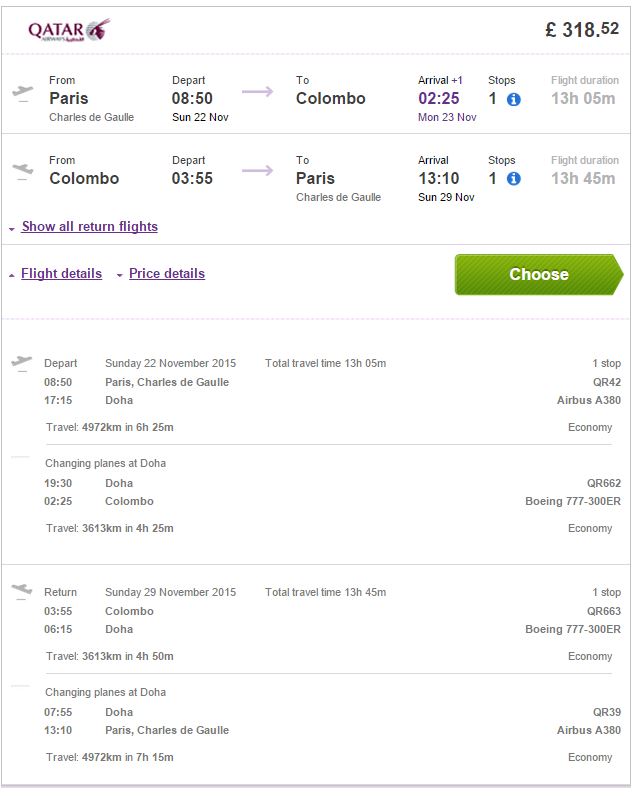
Task: Click the 02:25 arrival time
Action: (438, 98)
